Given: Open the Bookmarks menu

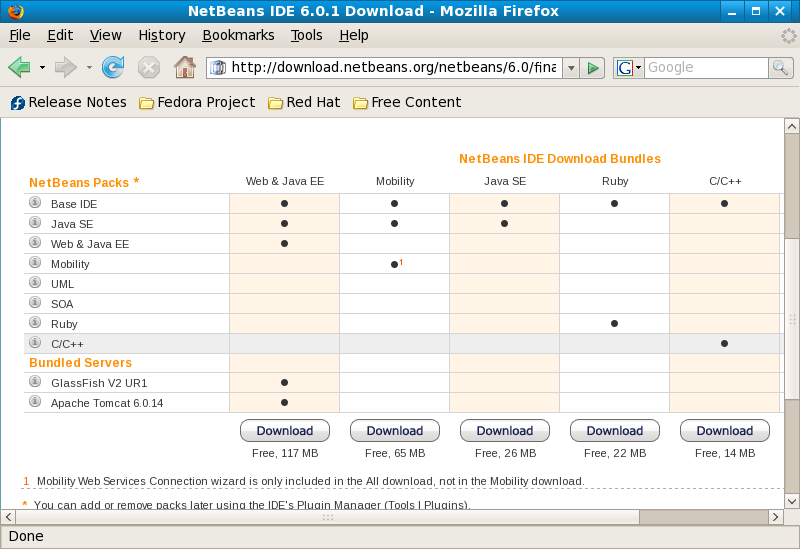Looking at the screenshot, I should click(238, 35).
